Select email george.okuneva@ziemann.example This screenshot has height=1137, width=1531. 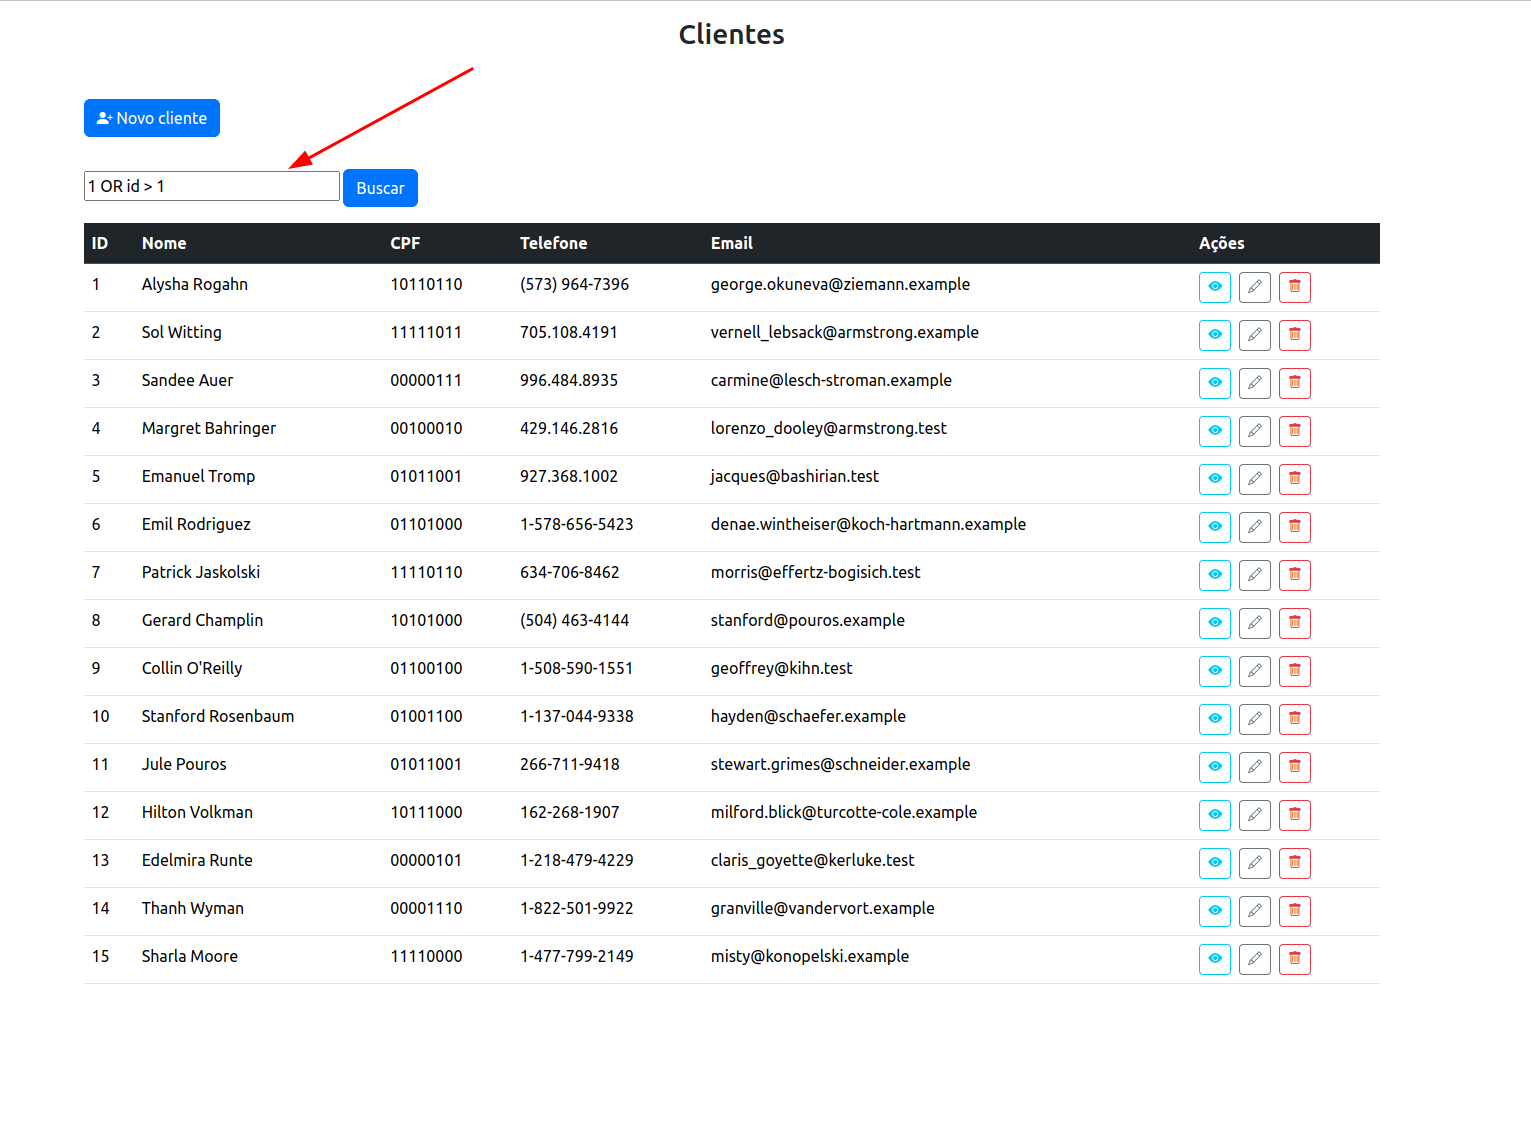point(840,284)
